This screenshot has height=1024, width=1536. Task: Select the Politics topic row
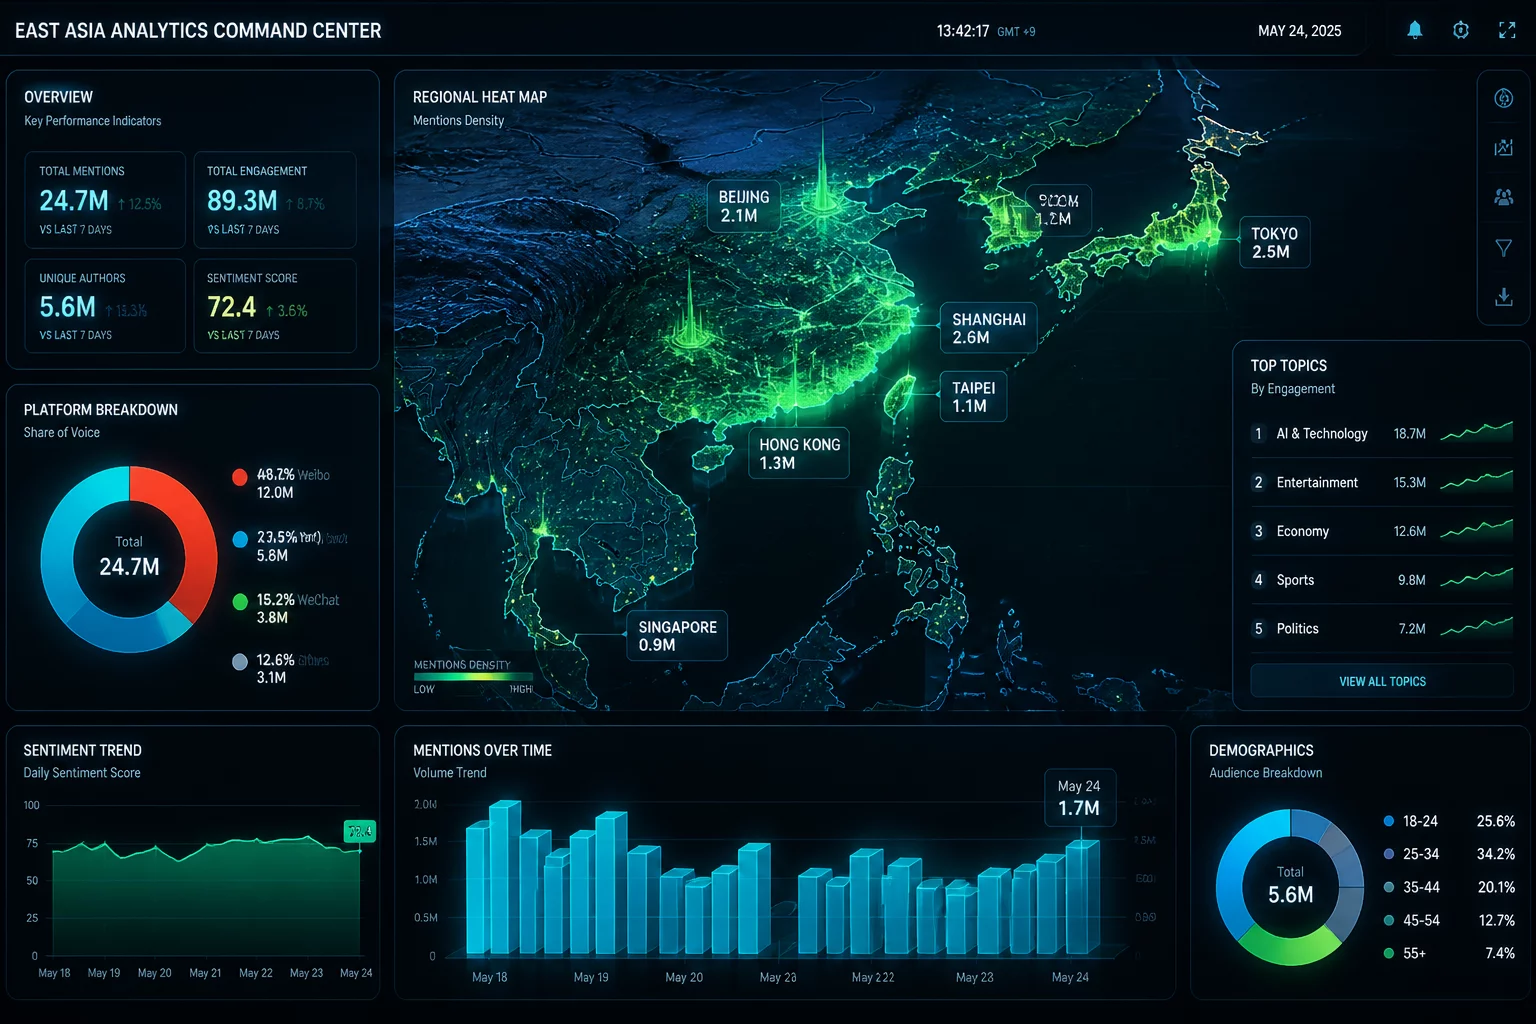1382,628
